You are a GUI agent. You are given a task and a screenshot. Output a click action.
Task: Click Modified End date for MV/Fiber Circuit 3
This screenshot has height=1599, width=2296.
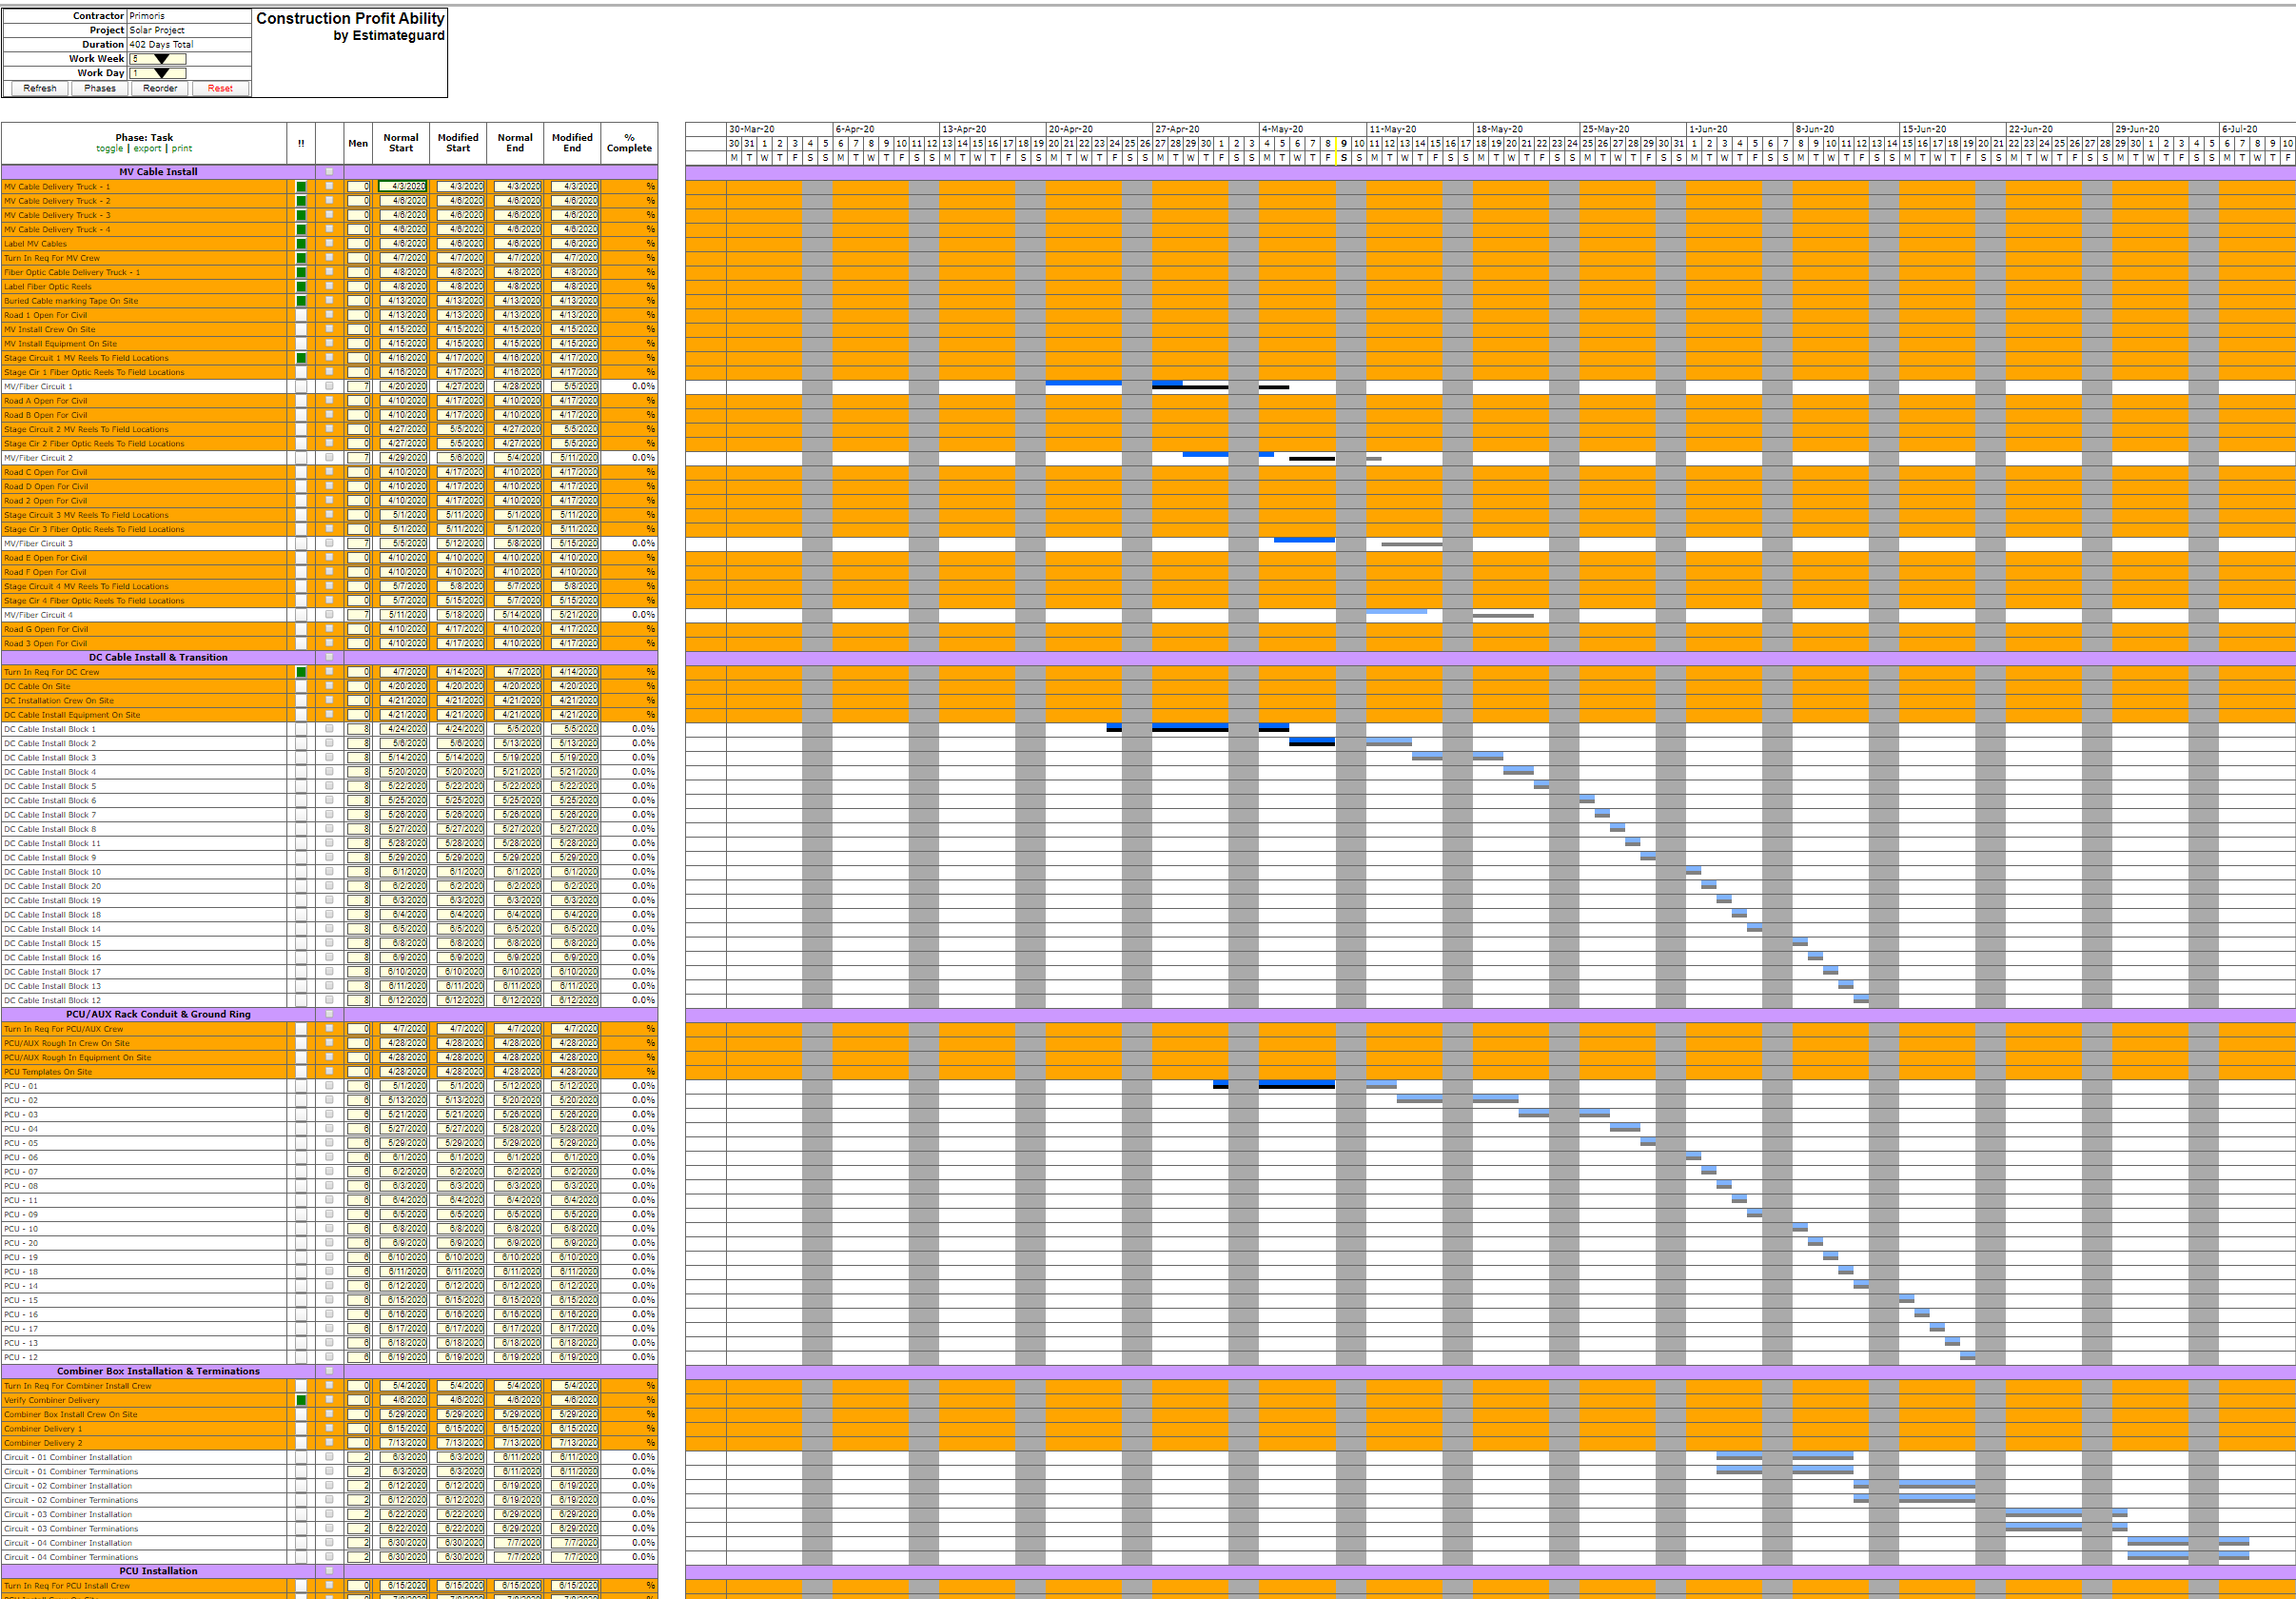574,543
